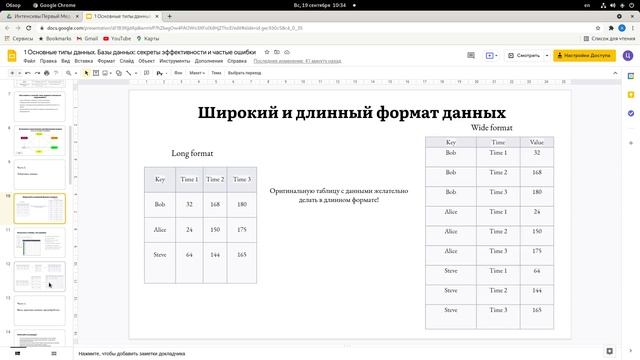Open the Вставка menu
Viewport: 640px width, 360px height.
pos(84,61)
